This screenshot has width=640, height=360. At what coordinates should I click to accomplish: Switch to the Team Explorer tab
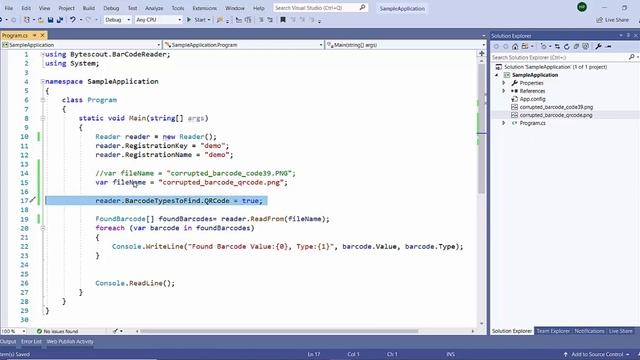click(553, 331)
